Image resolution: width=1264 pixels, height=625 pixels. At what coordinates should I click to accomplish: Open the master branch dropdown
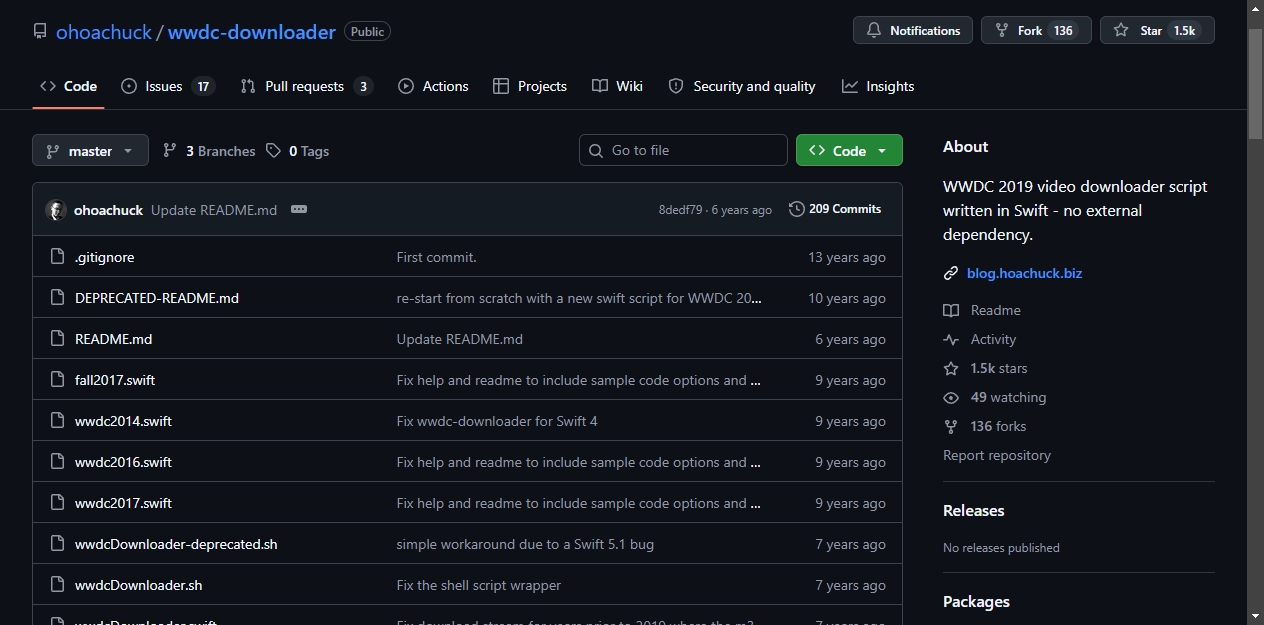90,151
